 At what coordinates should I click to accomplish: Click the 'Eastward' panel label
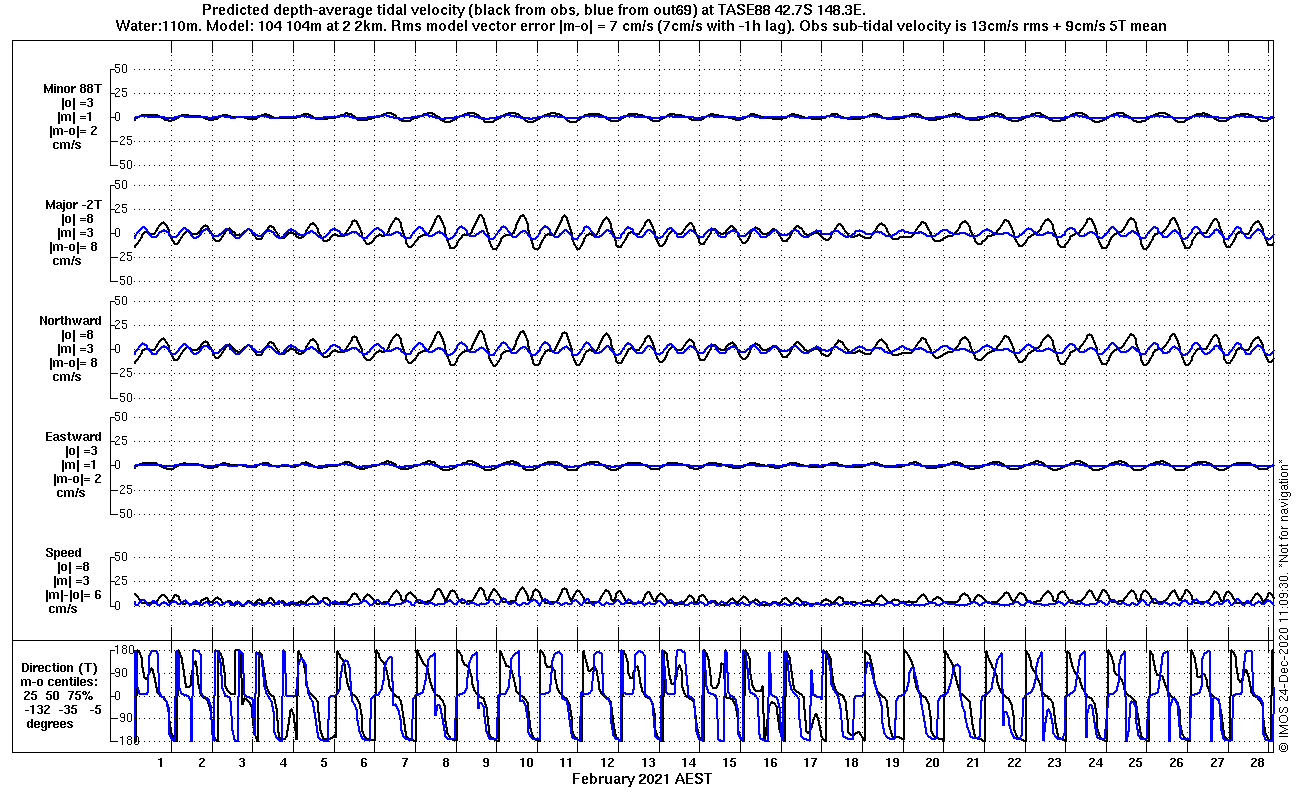tap(73, 437)
